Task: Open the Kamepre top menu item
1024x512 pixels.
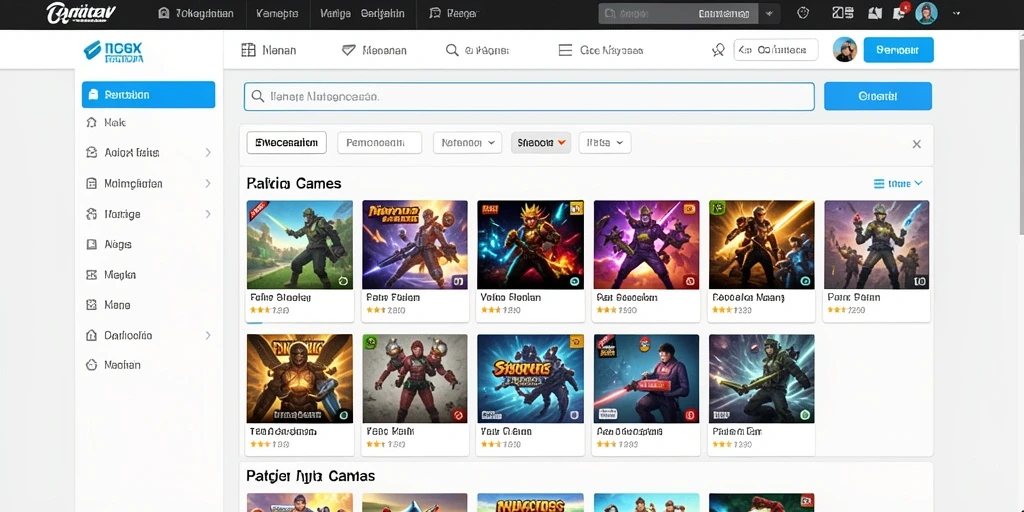Action: coord(278,13)
